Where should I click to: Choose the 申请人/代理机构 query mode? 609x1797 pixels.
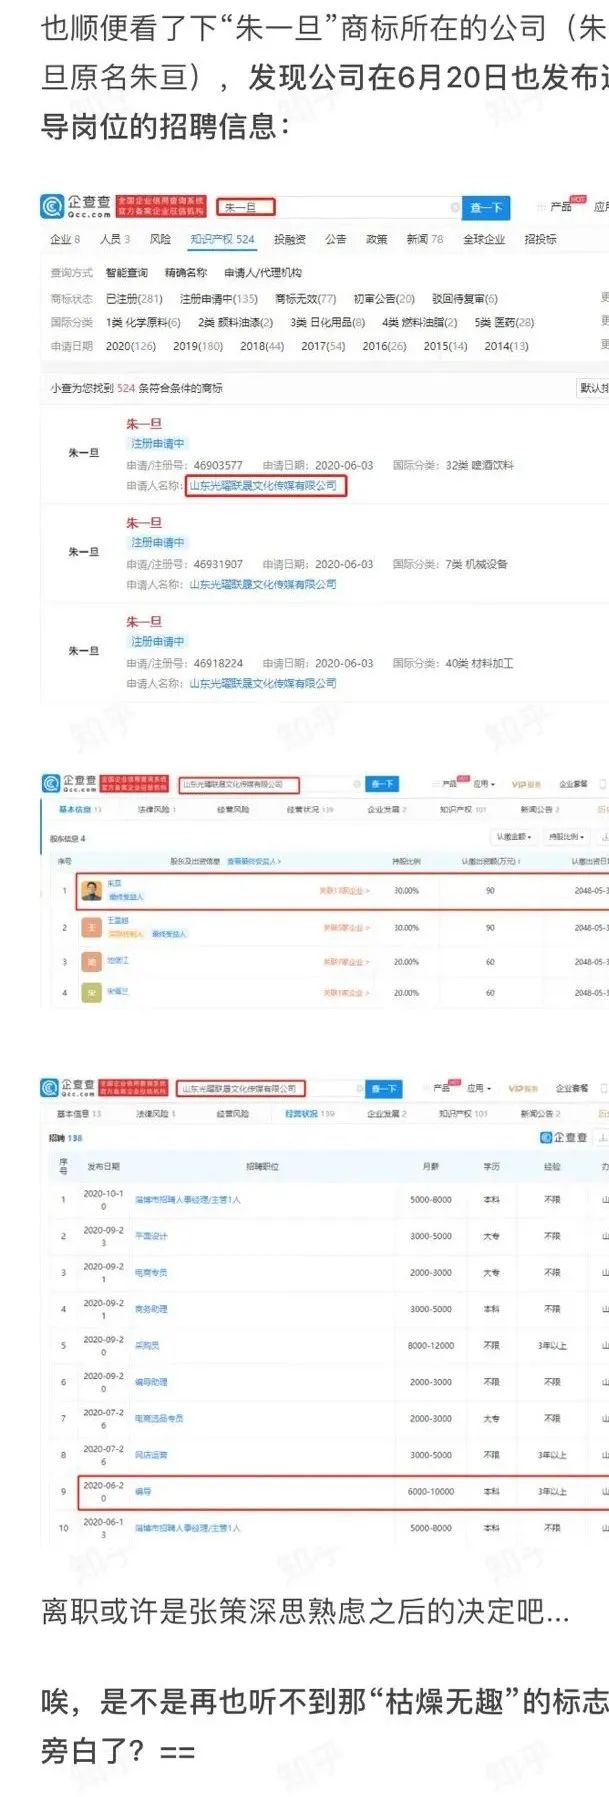pyautogui.click(x=262, y=273)
